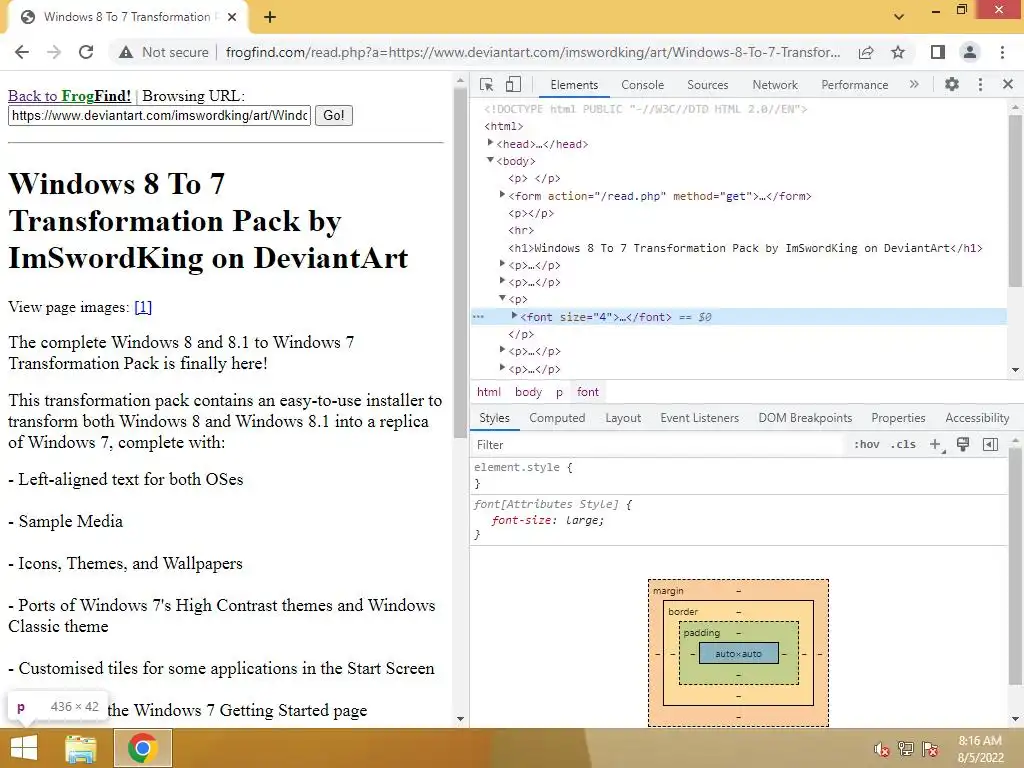Image resolution: width=1024 pixels, height=768 pixels.
Task: Open the Event Listeners subtab
Action: click(x=699, y=418)
